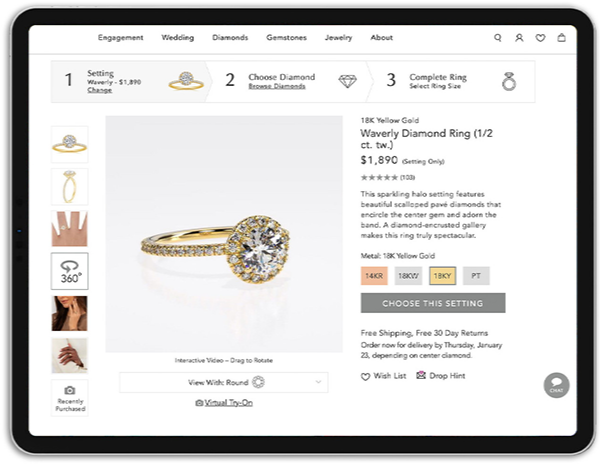
Task: Click the Drop Hint envelope icon
Action: 421,375
